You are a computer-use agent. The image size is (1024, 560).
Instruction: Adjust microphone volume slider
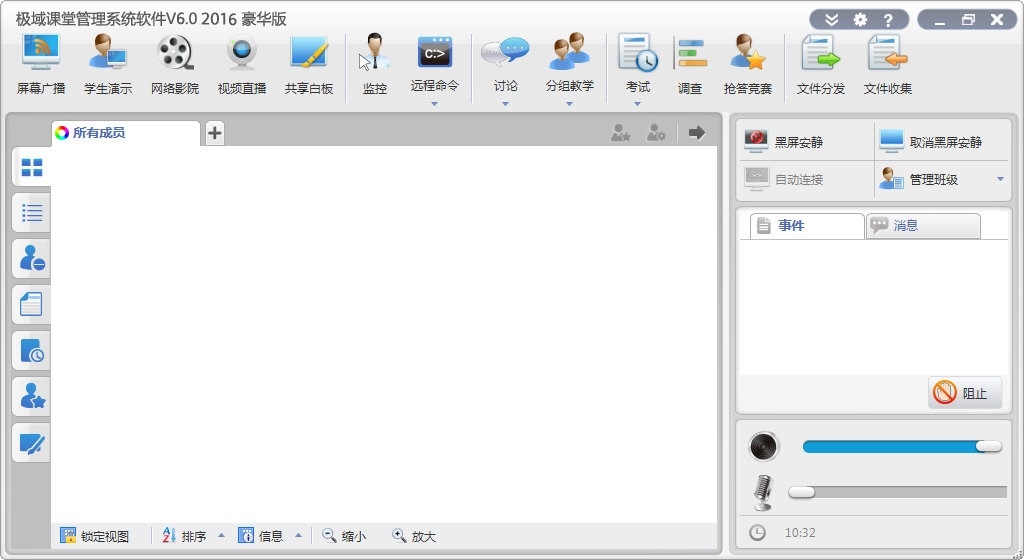897,492
